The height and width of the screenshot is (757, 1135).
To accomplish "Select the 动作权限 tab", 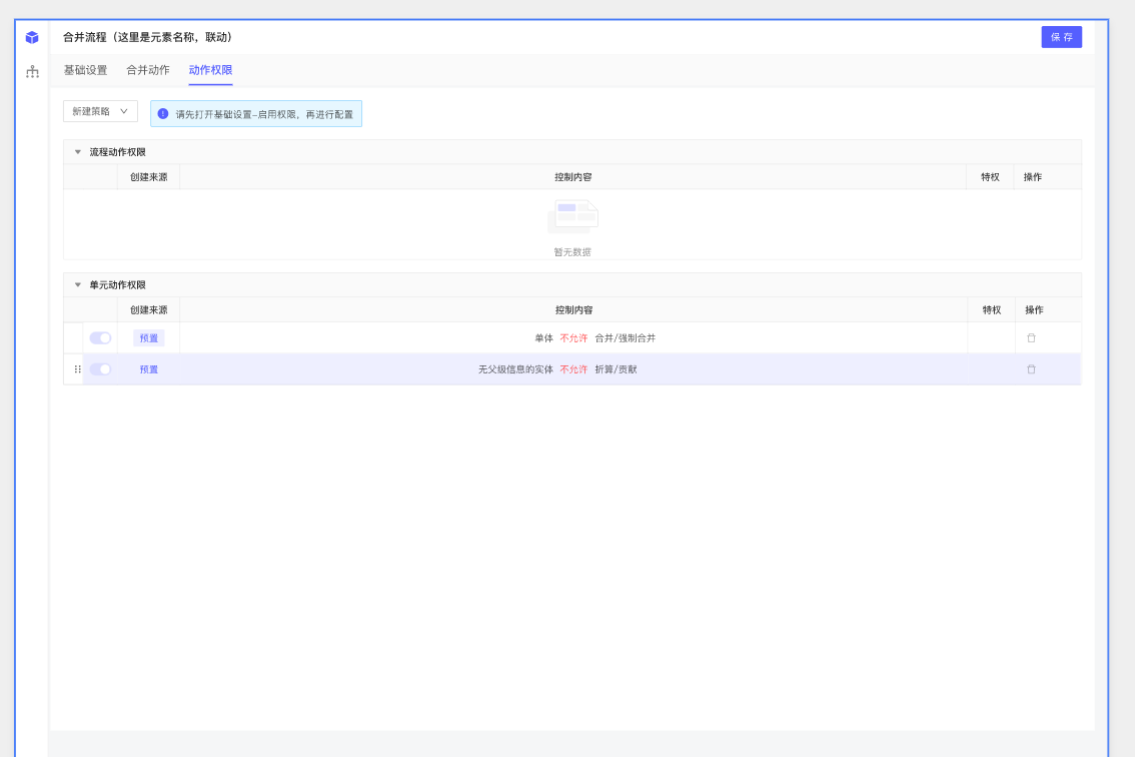I will [x=210, y=70].
